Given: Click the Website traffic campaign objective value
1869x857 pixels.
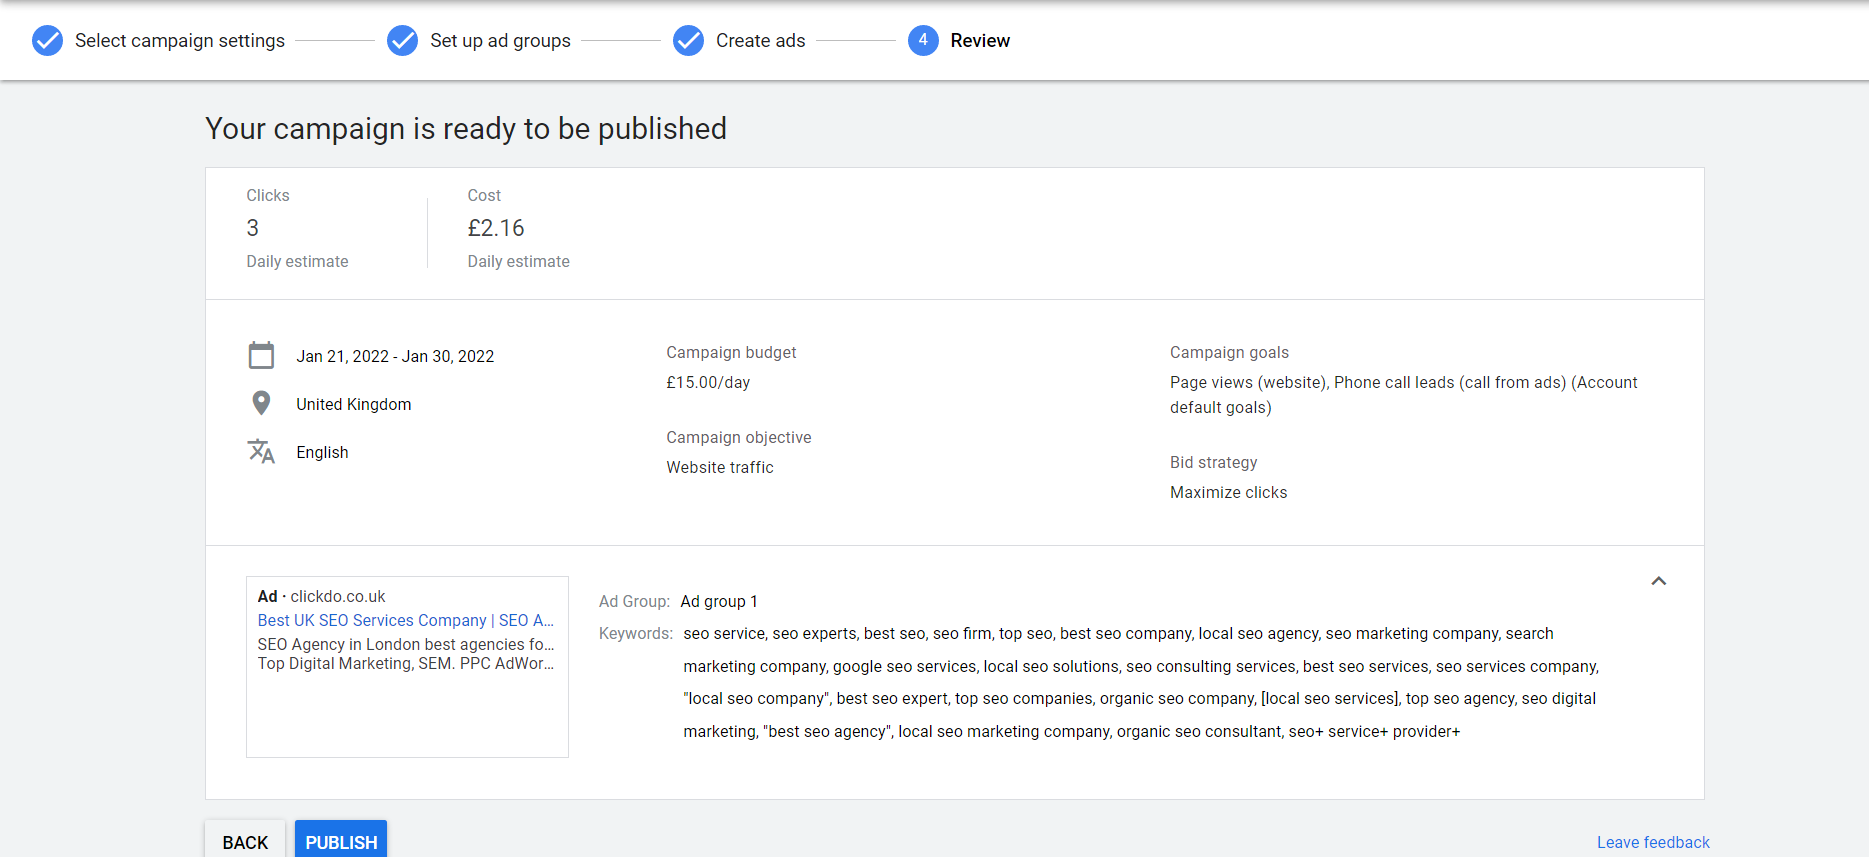Looking at the screenshot, I should [x=720, y=467].
